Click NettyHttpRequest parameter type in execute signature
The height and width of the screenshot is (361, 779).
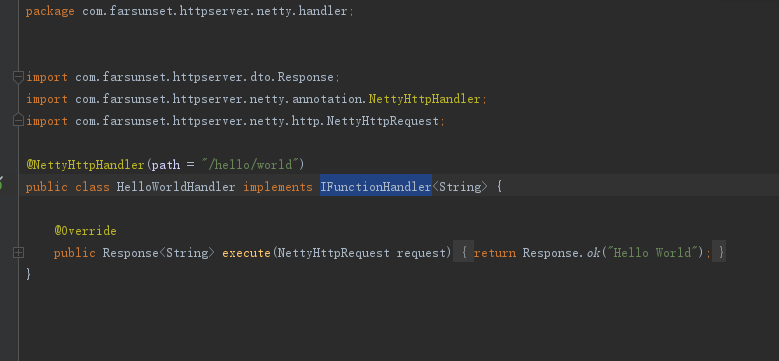(333, 253)
